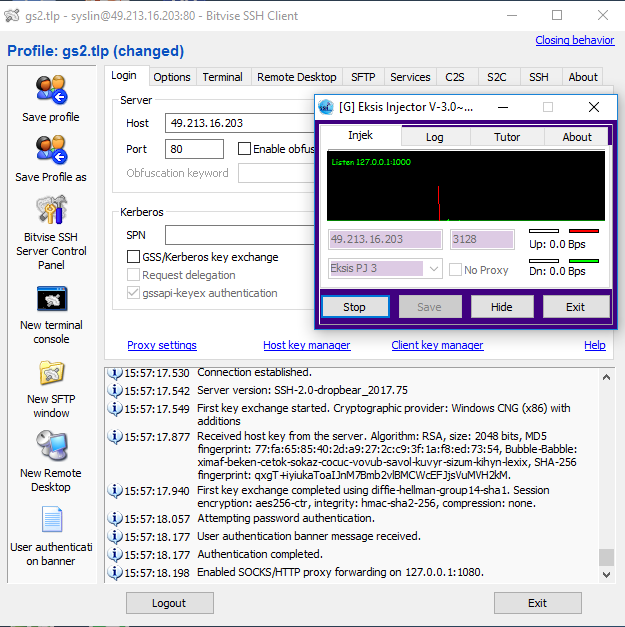Launch New Remote Desktop

52,445
